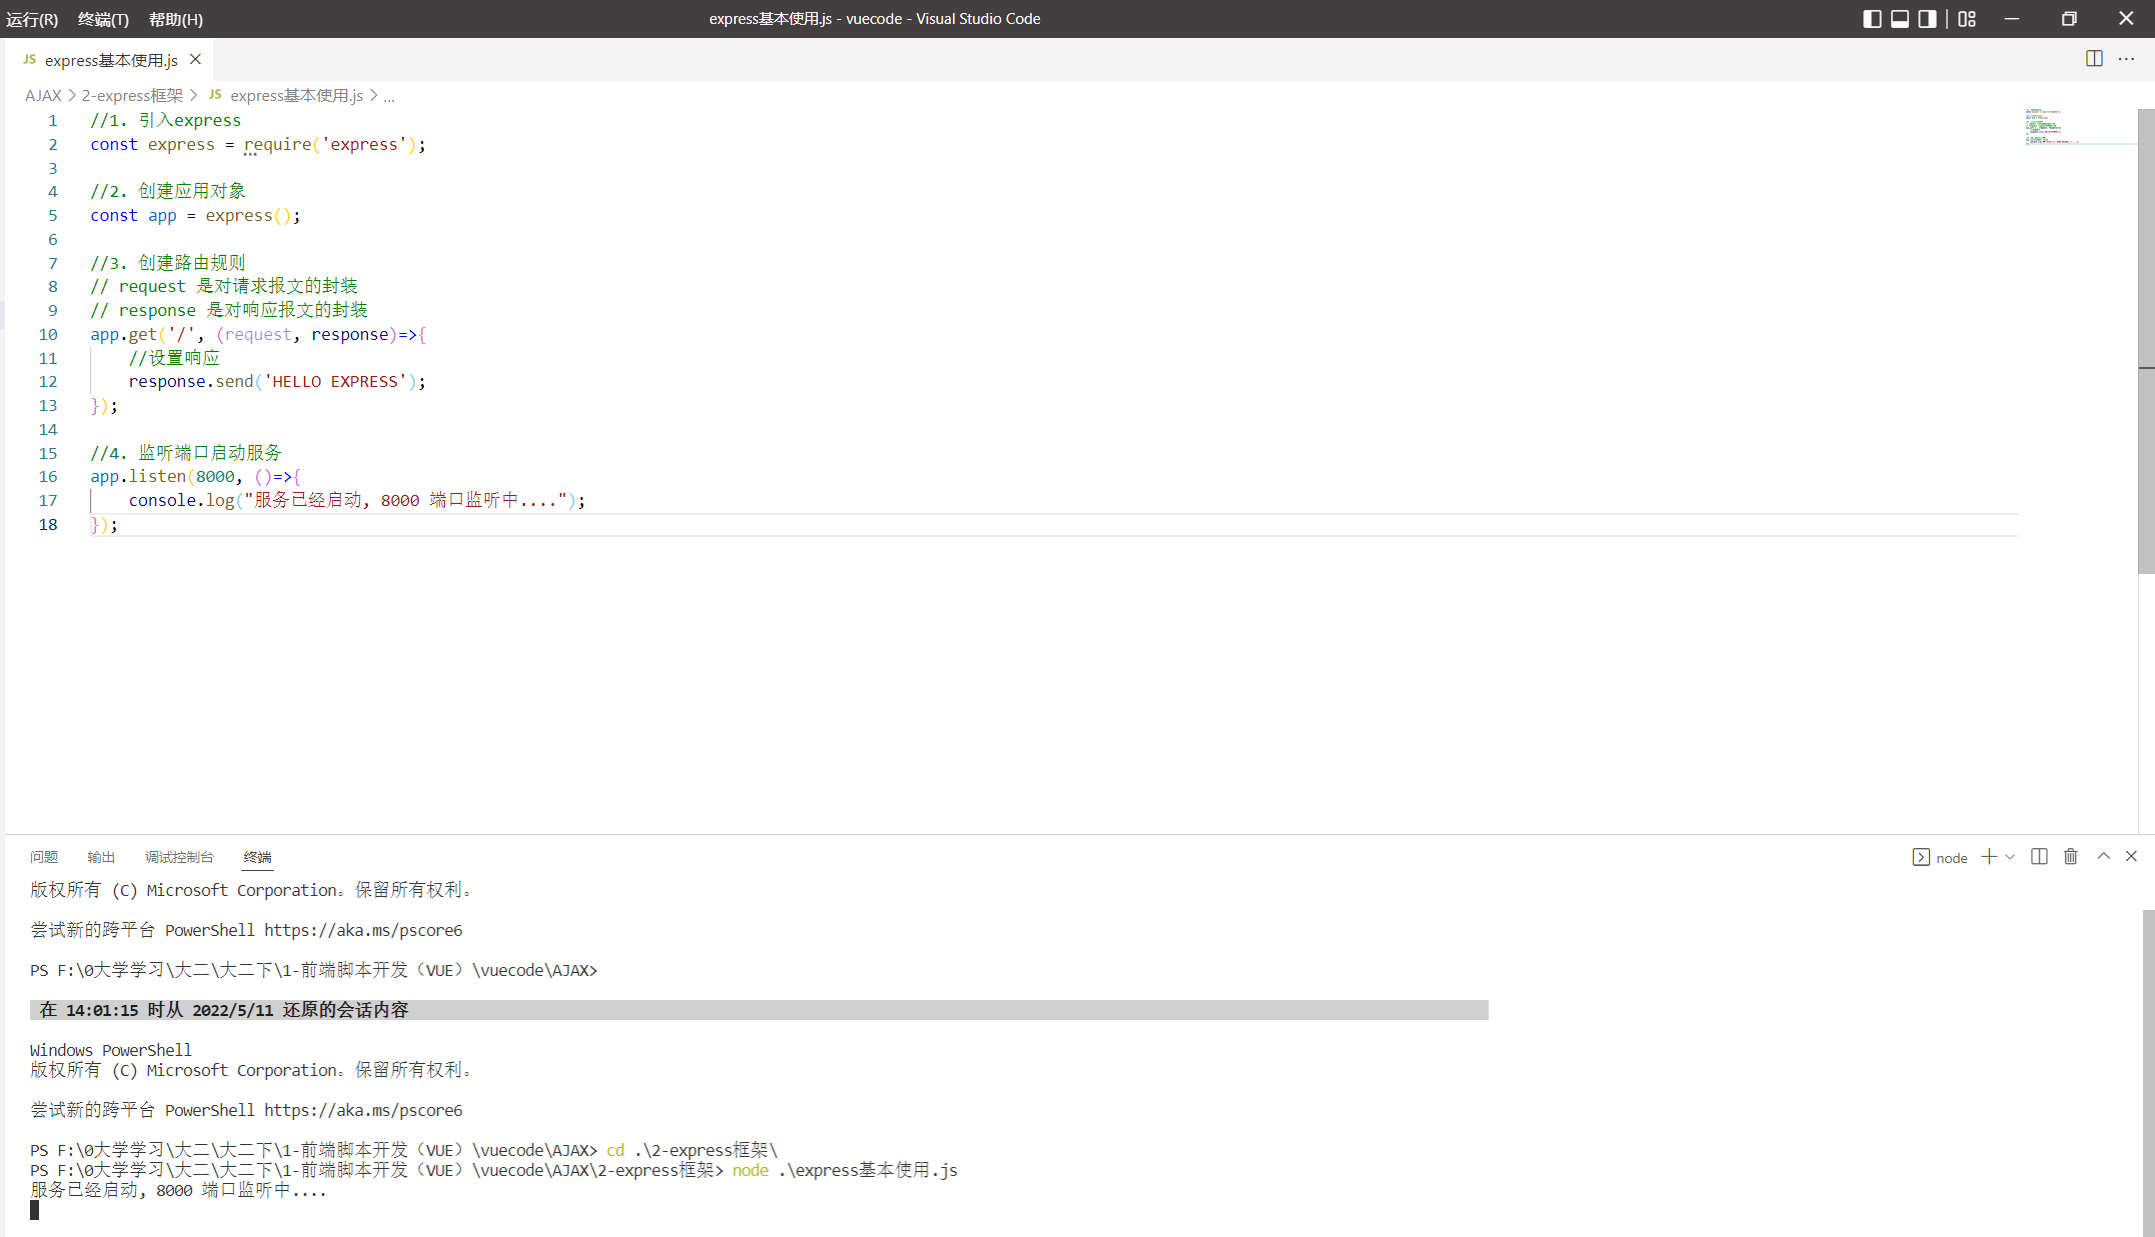
Task: Open customize layout icon in title bar
Action: pyautogui.click(x=1967, y=19)
